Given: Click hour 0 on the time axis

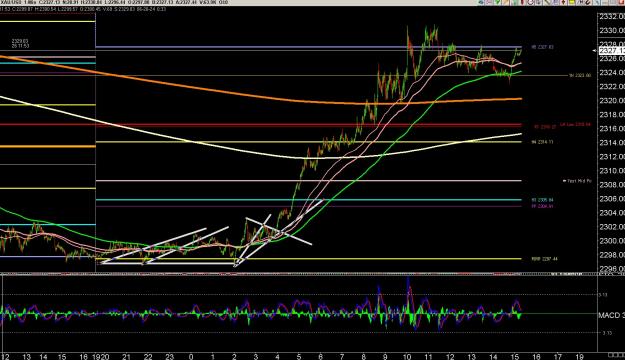Looking at the screenshot, I should tap(191, 356).
